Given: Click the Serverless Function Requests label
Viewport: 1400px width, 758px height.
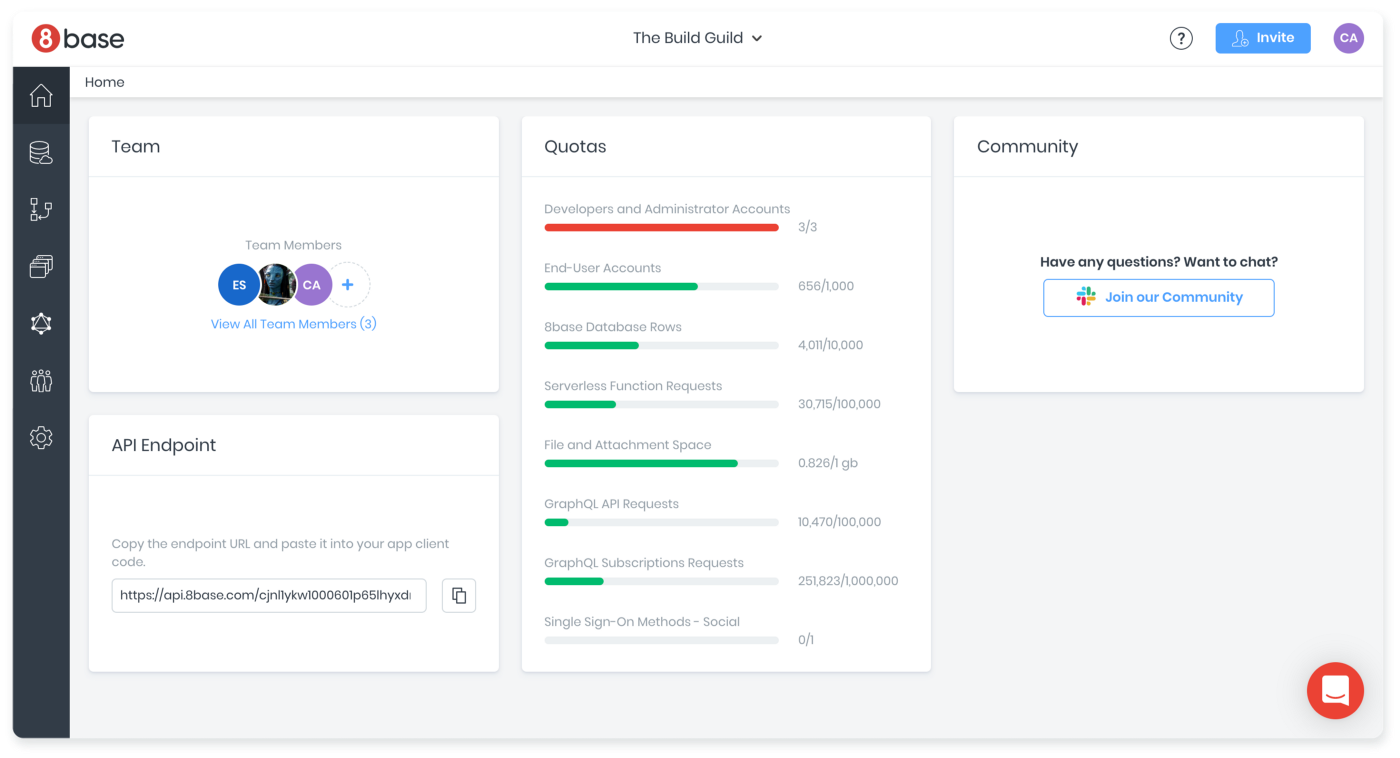Looking at the screenshot, I should 633,386.
